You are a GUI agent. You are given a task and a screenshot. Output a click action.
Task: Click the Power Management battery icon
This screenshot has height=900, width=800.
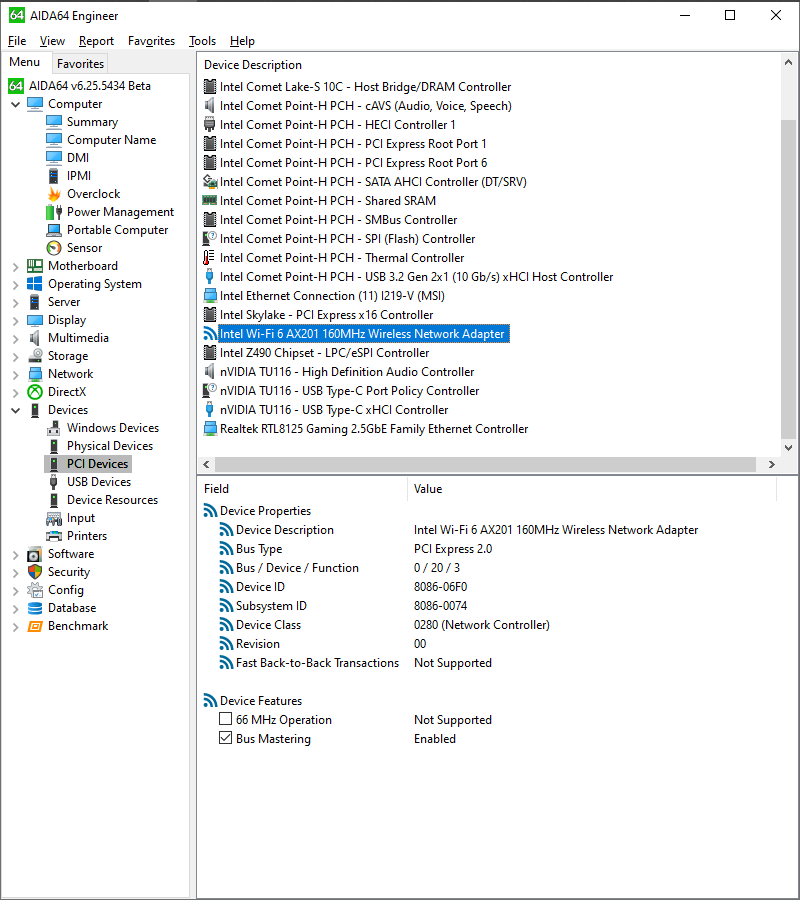(54, 212)
